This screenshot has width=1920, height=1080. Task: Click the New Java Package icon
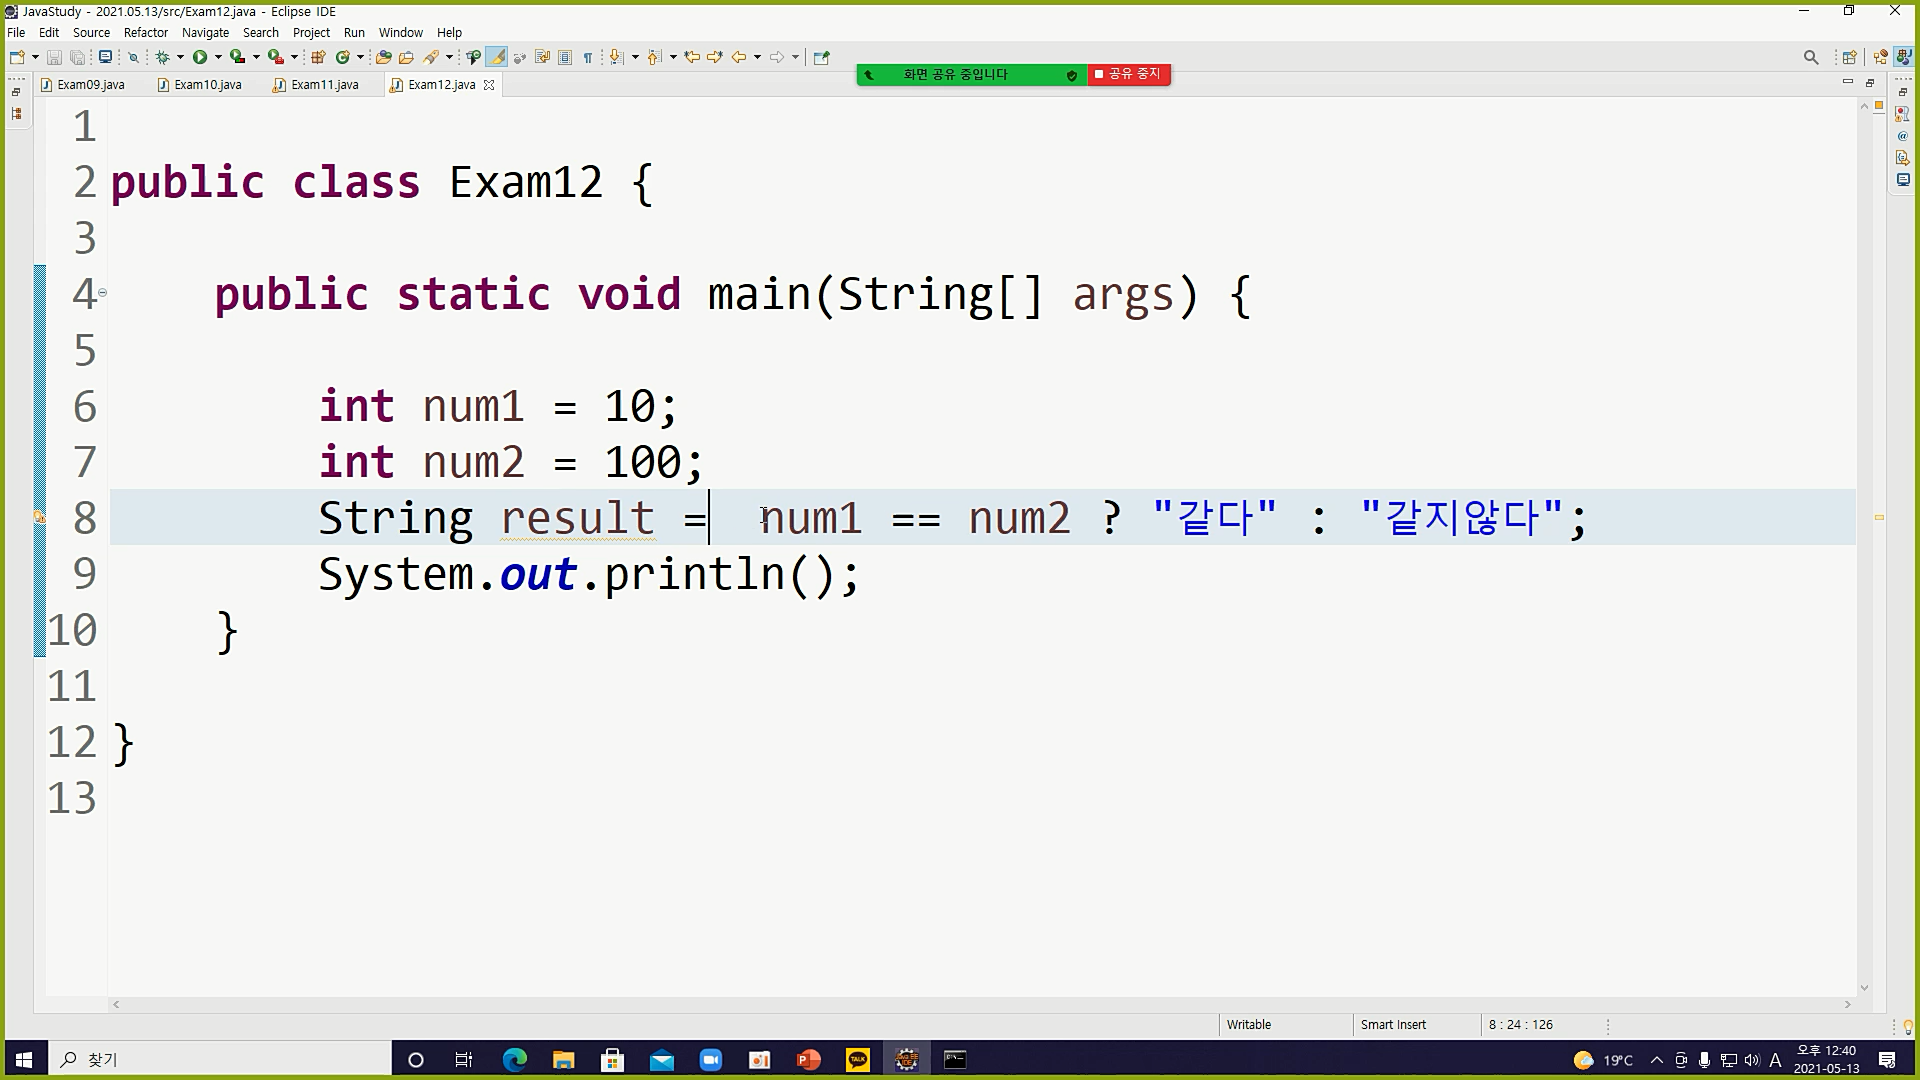click(318, 57)
